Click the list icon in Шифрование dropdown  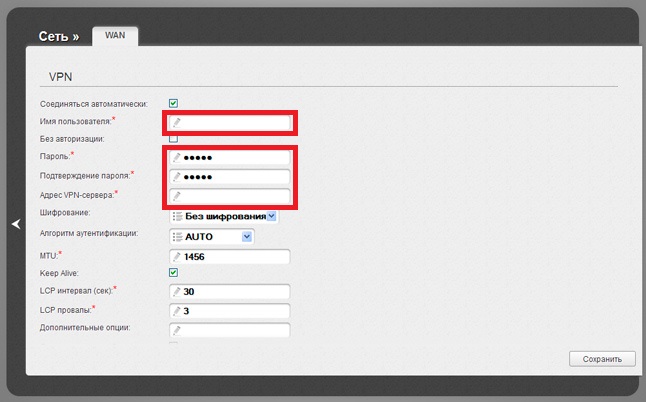(178, 216)
